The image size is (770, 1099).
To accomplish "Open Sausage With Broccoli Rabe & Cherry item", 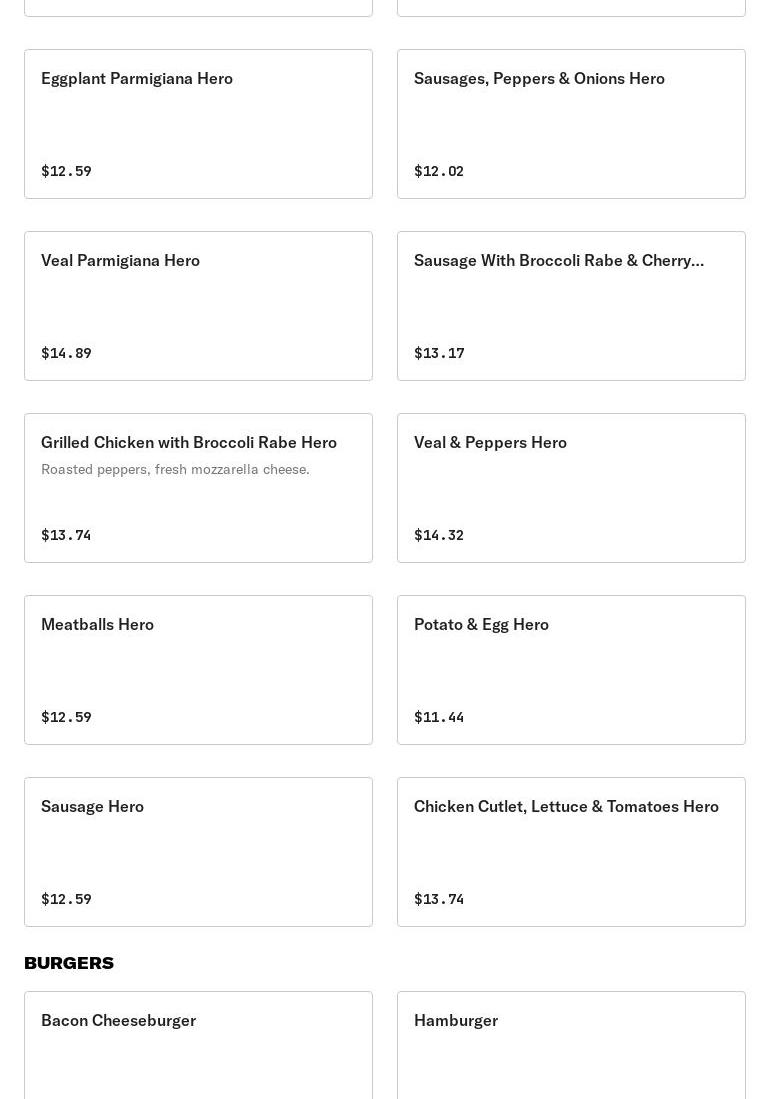I will [571, 306].
